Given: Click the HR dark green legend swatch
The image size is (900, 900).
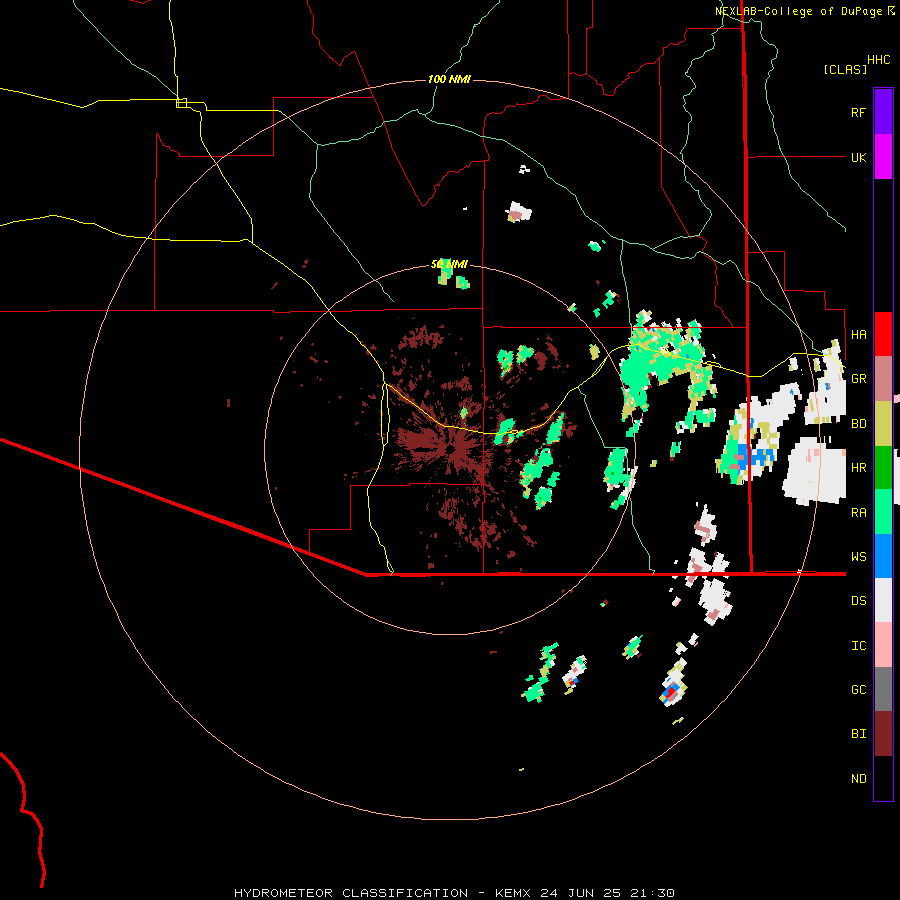Looking at the screenshot, I should click(x=883, y=467).
